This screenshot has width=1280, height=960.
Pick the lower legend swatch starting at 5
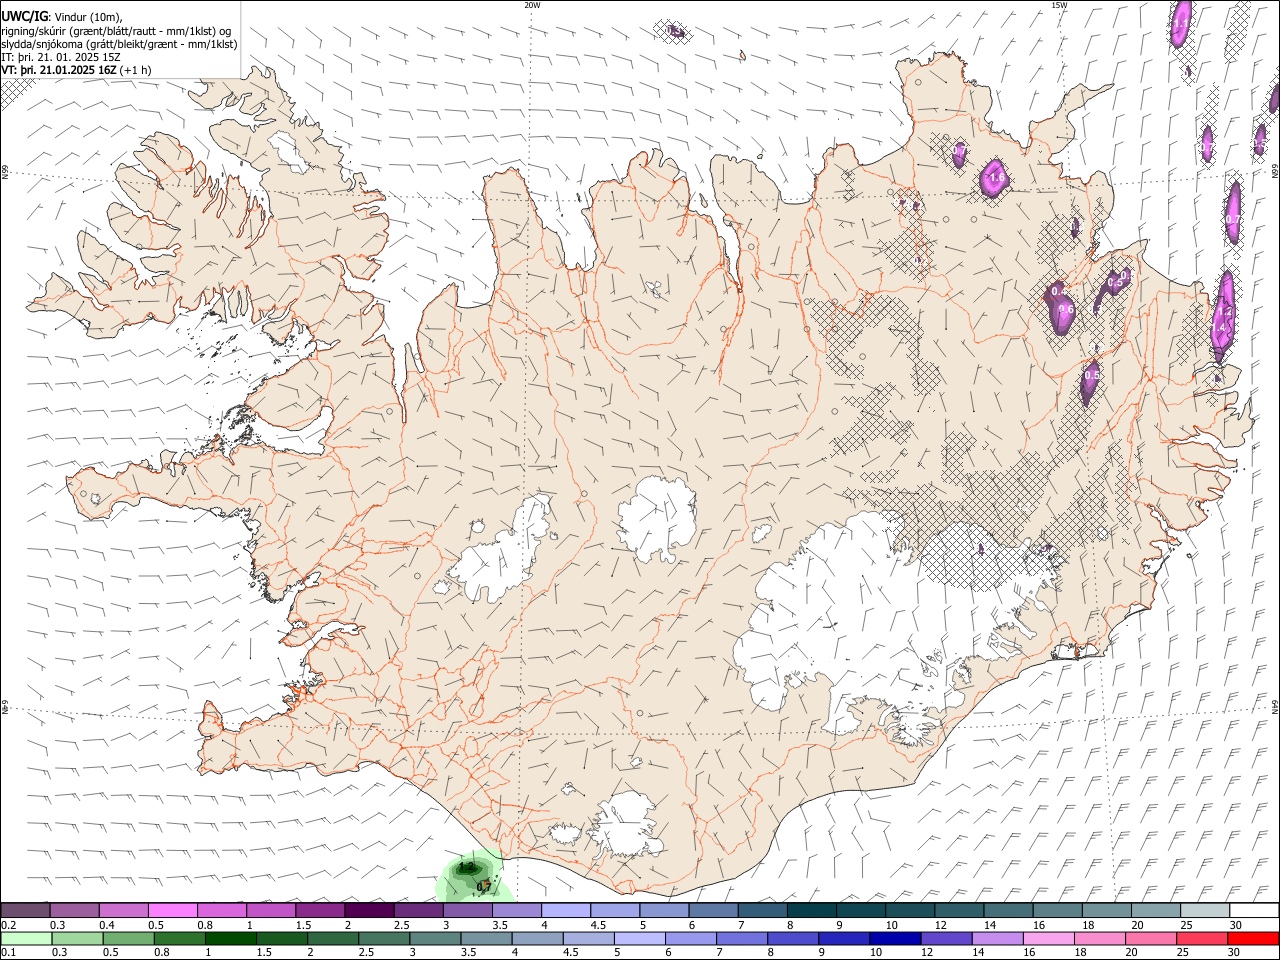pos(640,939)
